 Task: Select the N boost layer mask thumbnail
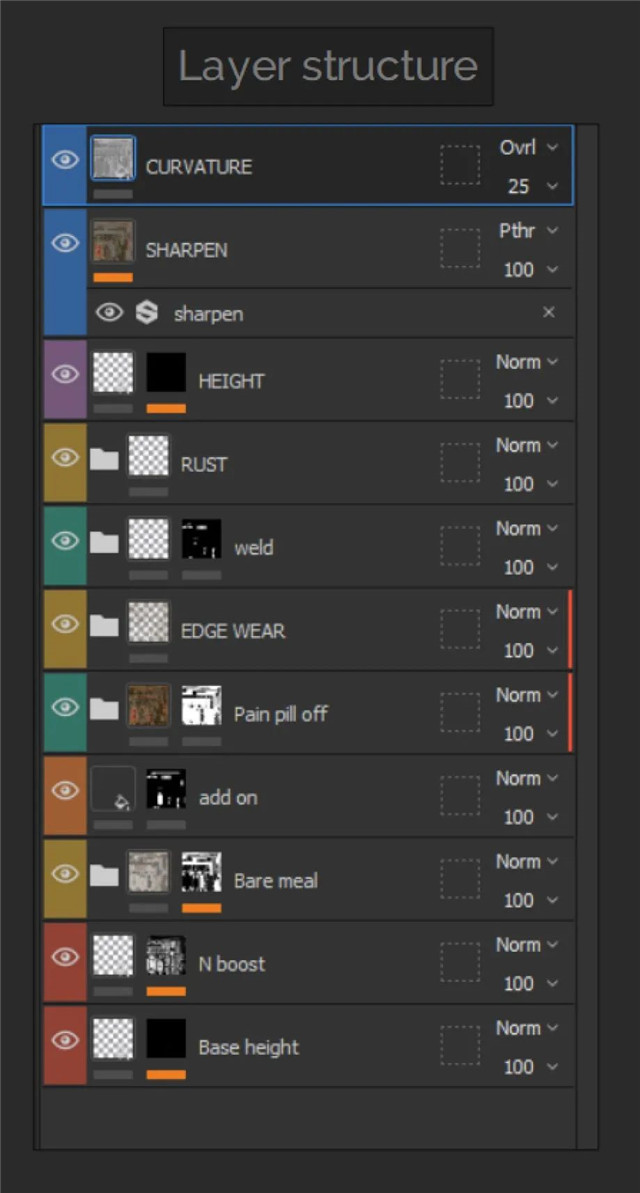coord(166,956)
